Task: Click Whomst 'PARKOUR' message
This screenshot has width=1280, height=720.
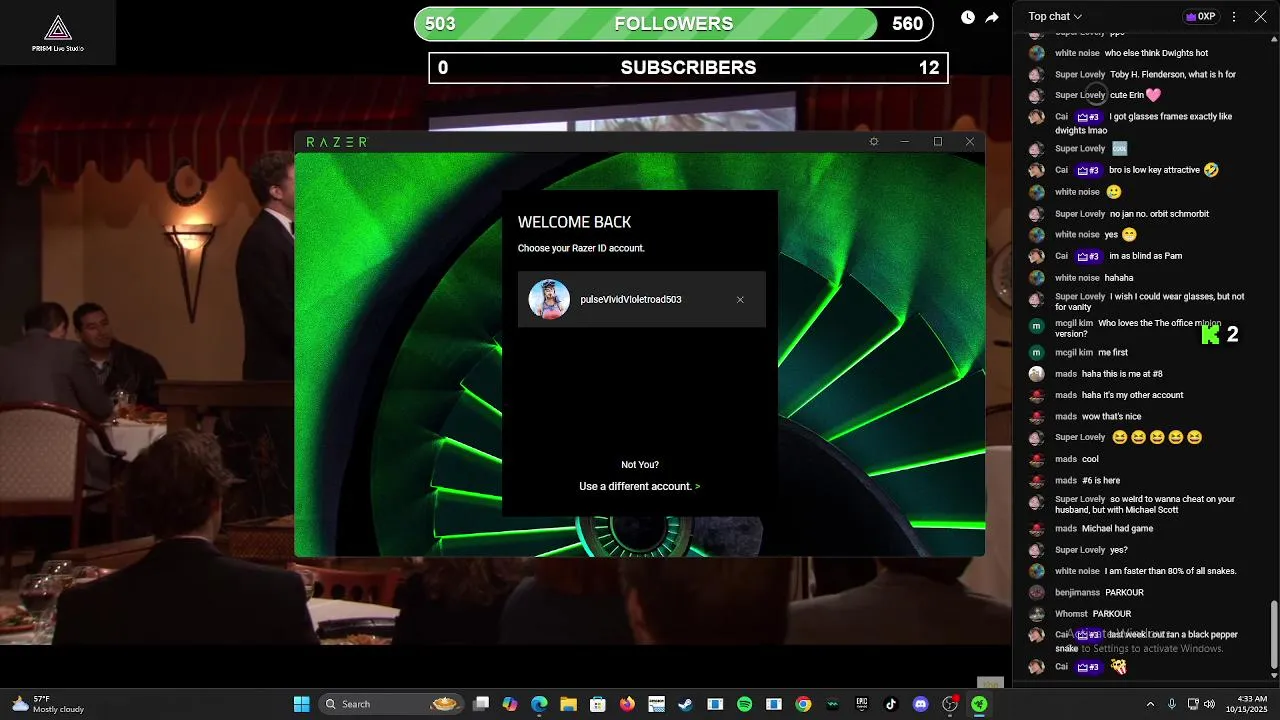Action: (1112, 614)
